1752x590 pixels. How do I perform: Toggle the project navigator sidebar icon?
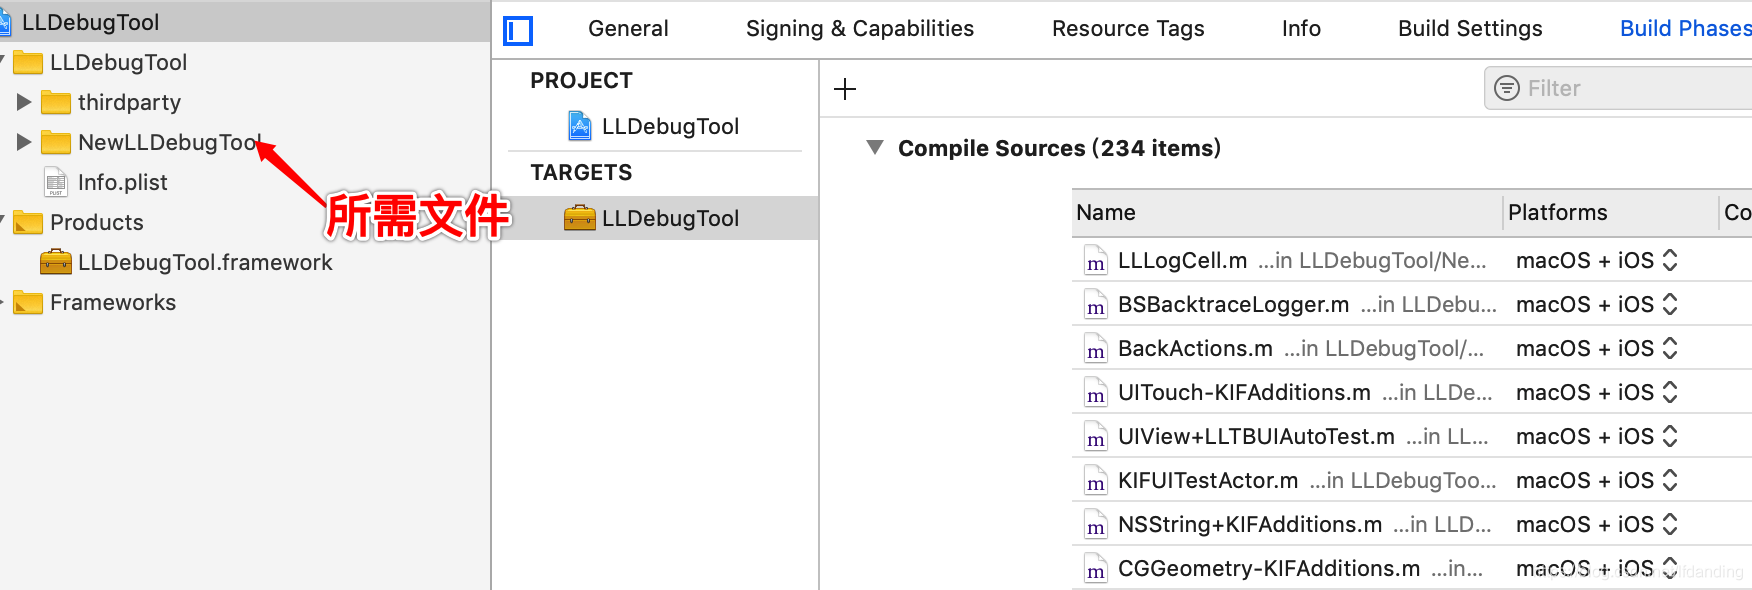pyautogui.click(x=518, y=31)
